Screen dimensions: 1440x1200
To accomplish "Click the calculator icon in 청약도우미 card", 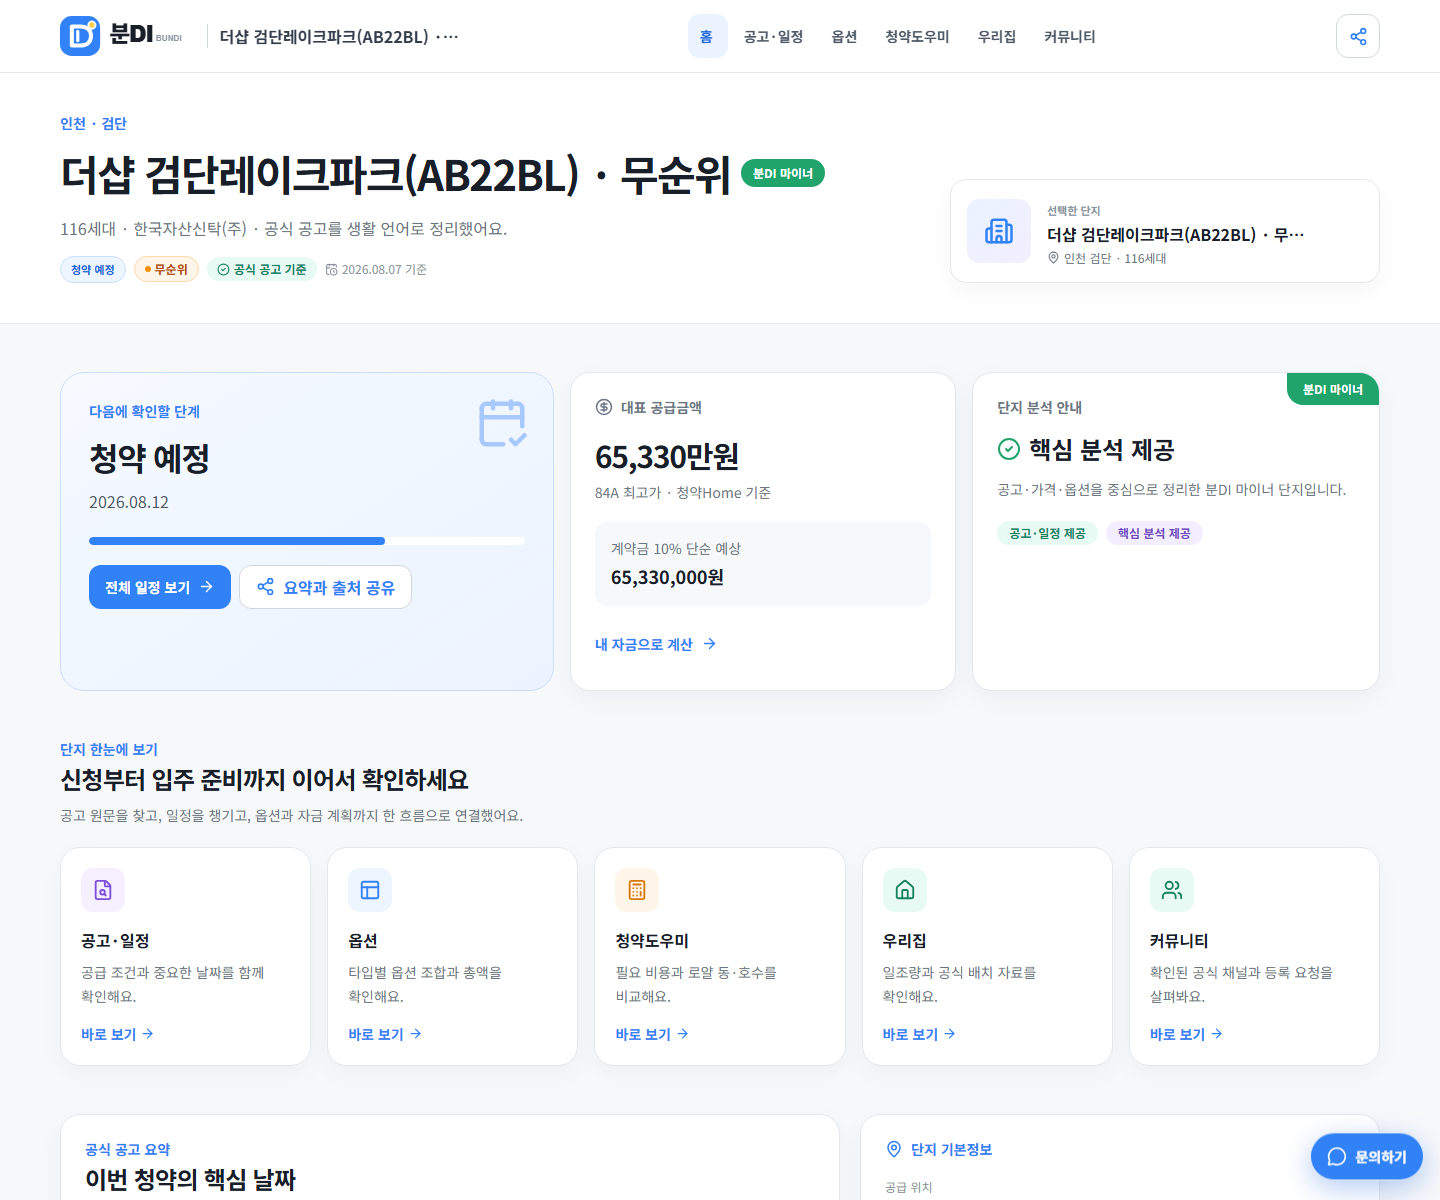I will click(x=637, y=890).
